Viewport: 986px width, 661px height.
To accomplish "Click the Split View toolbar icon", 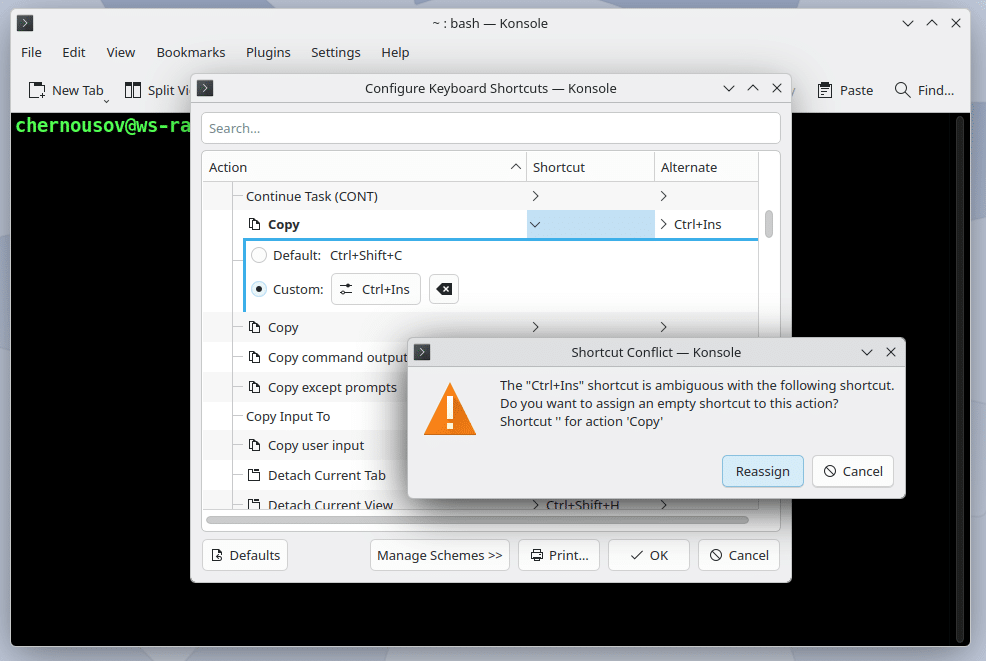I will click(x=133, y=91).
